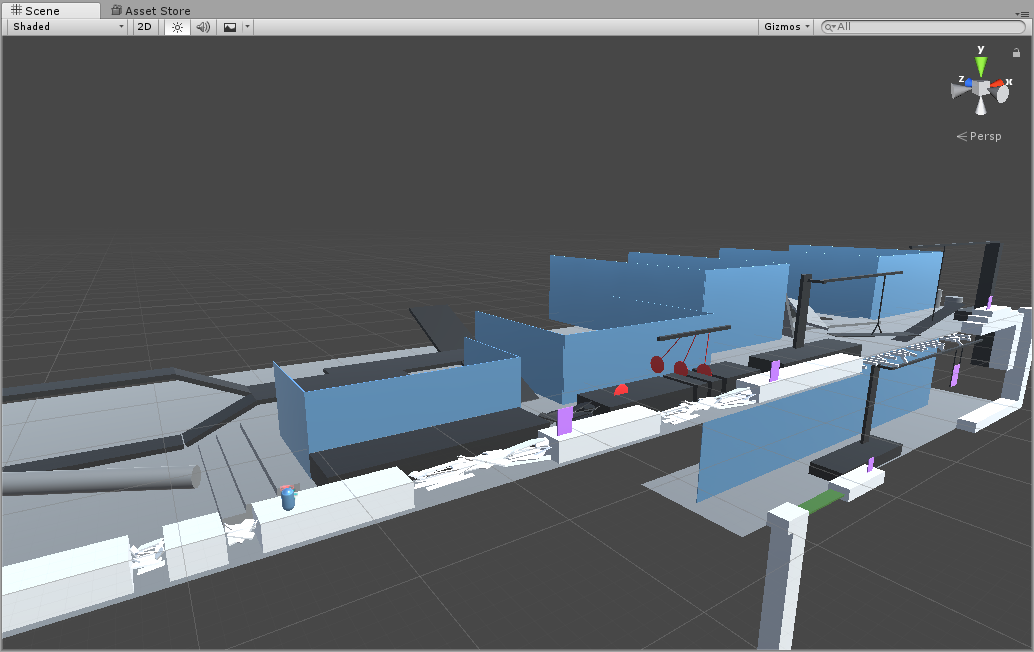
Task: Click the blue Z axis cone
Action: 968,83
